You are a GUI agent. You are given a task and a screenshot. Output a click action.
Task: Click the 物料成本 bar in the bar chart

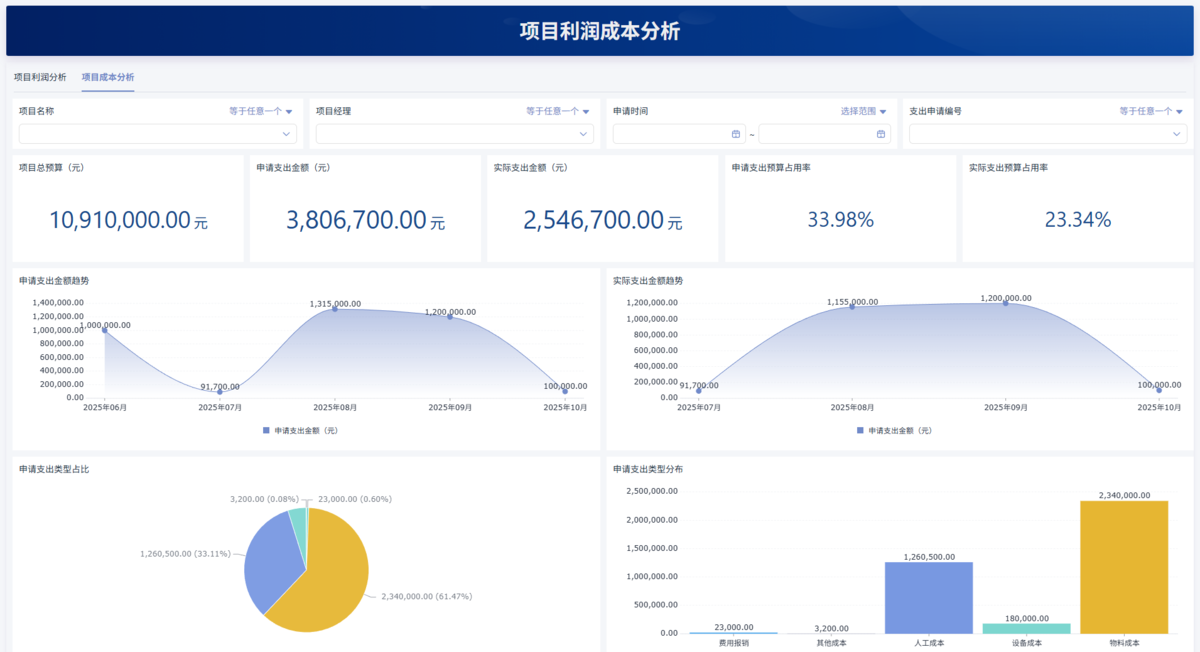tap(1124, 566)
